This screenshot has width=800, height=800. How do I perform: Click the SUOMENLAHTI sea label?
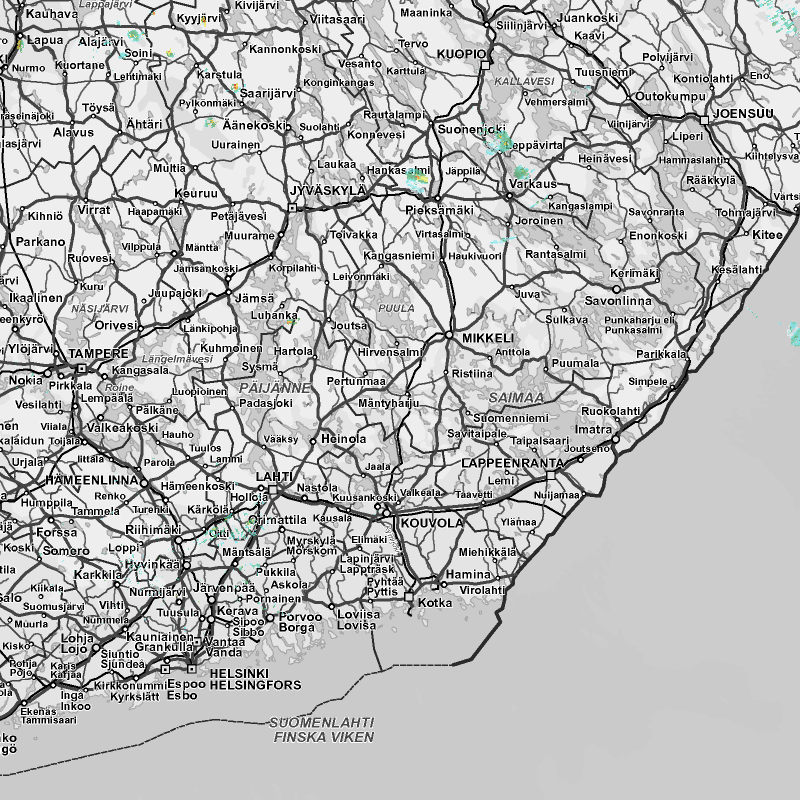(321, 722)
